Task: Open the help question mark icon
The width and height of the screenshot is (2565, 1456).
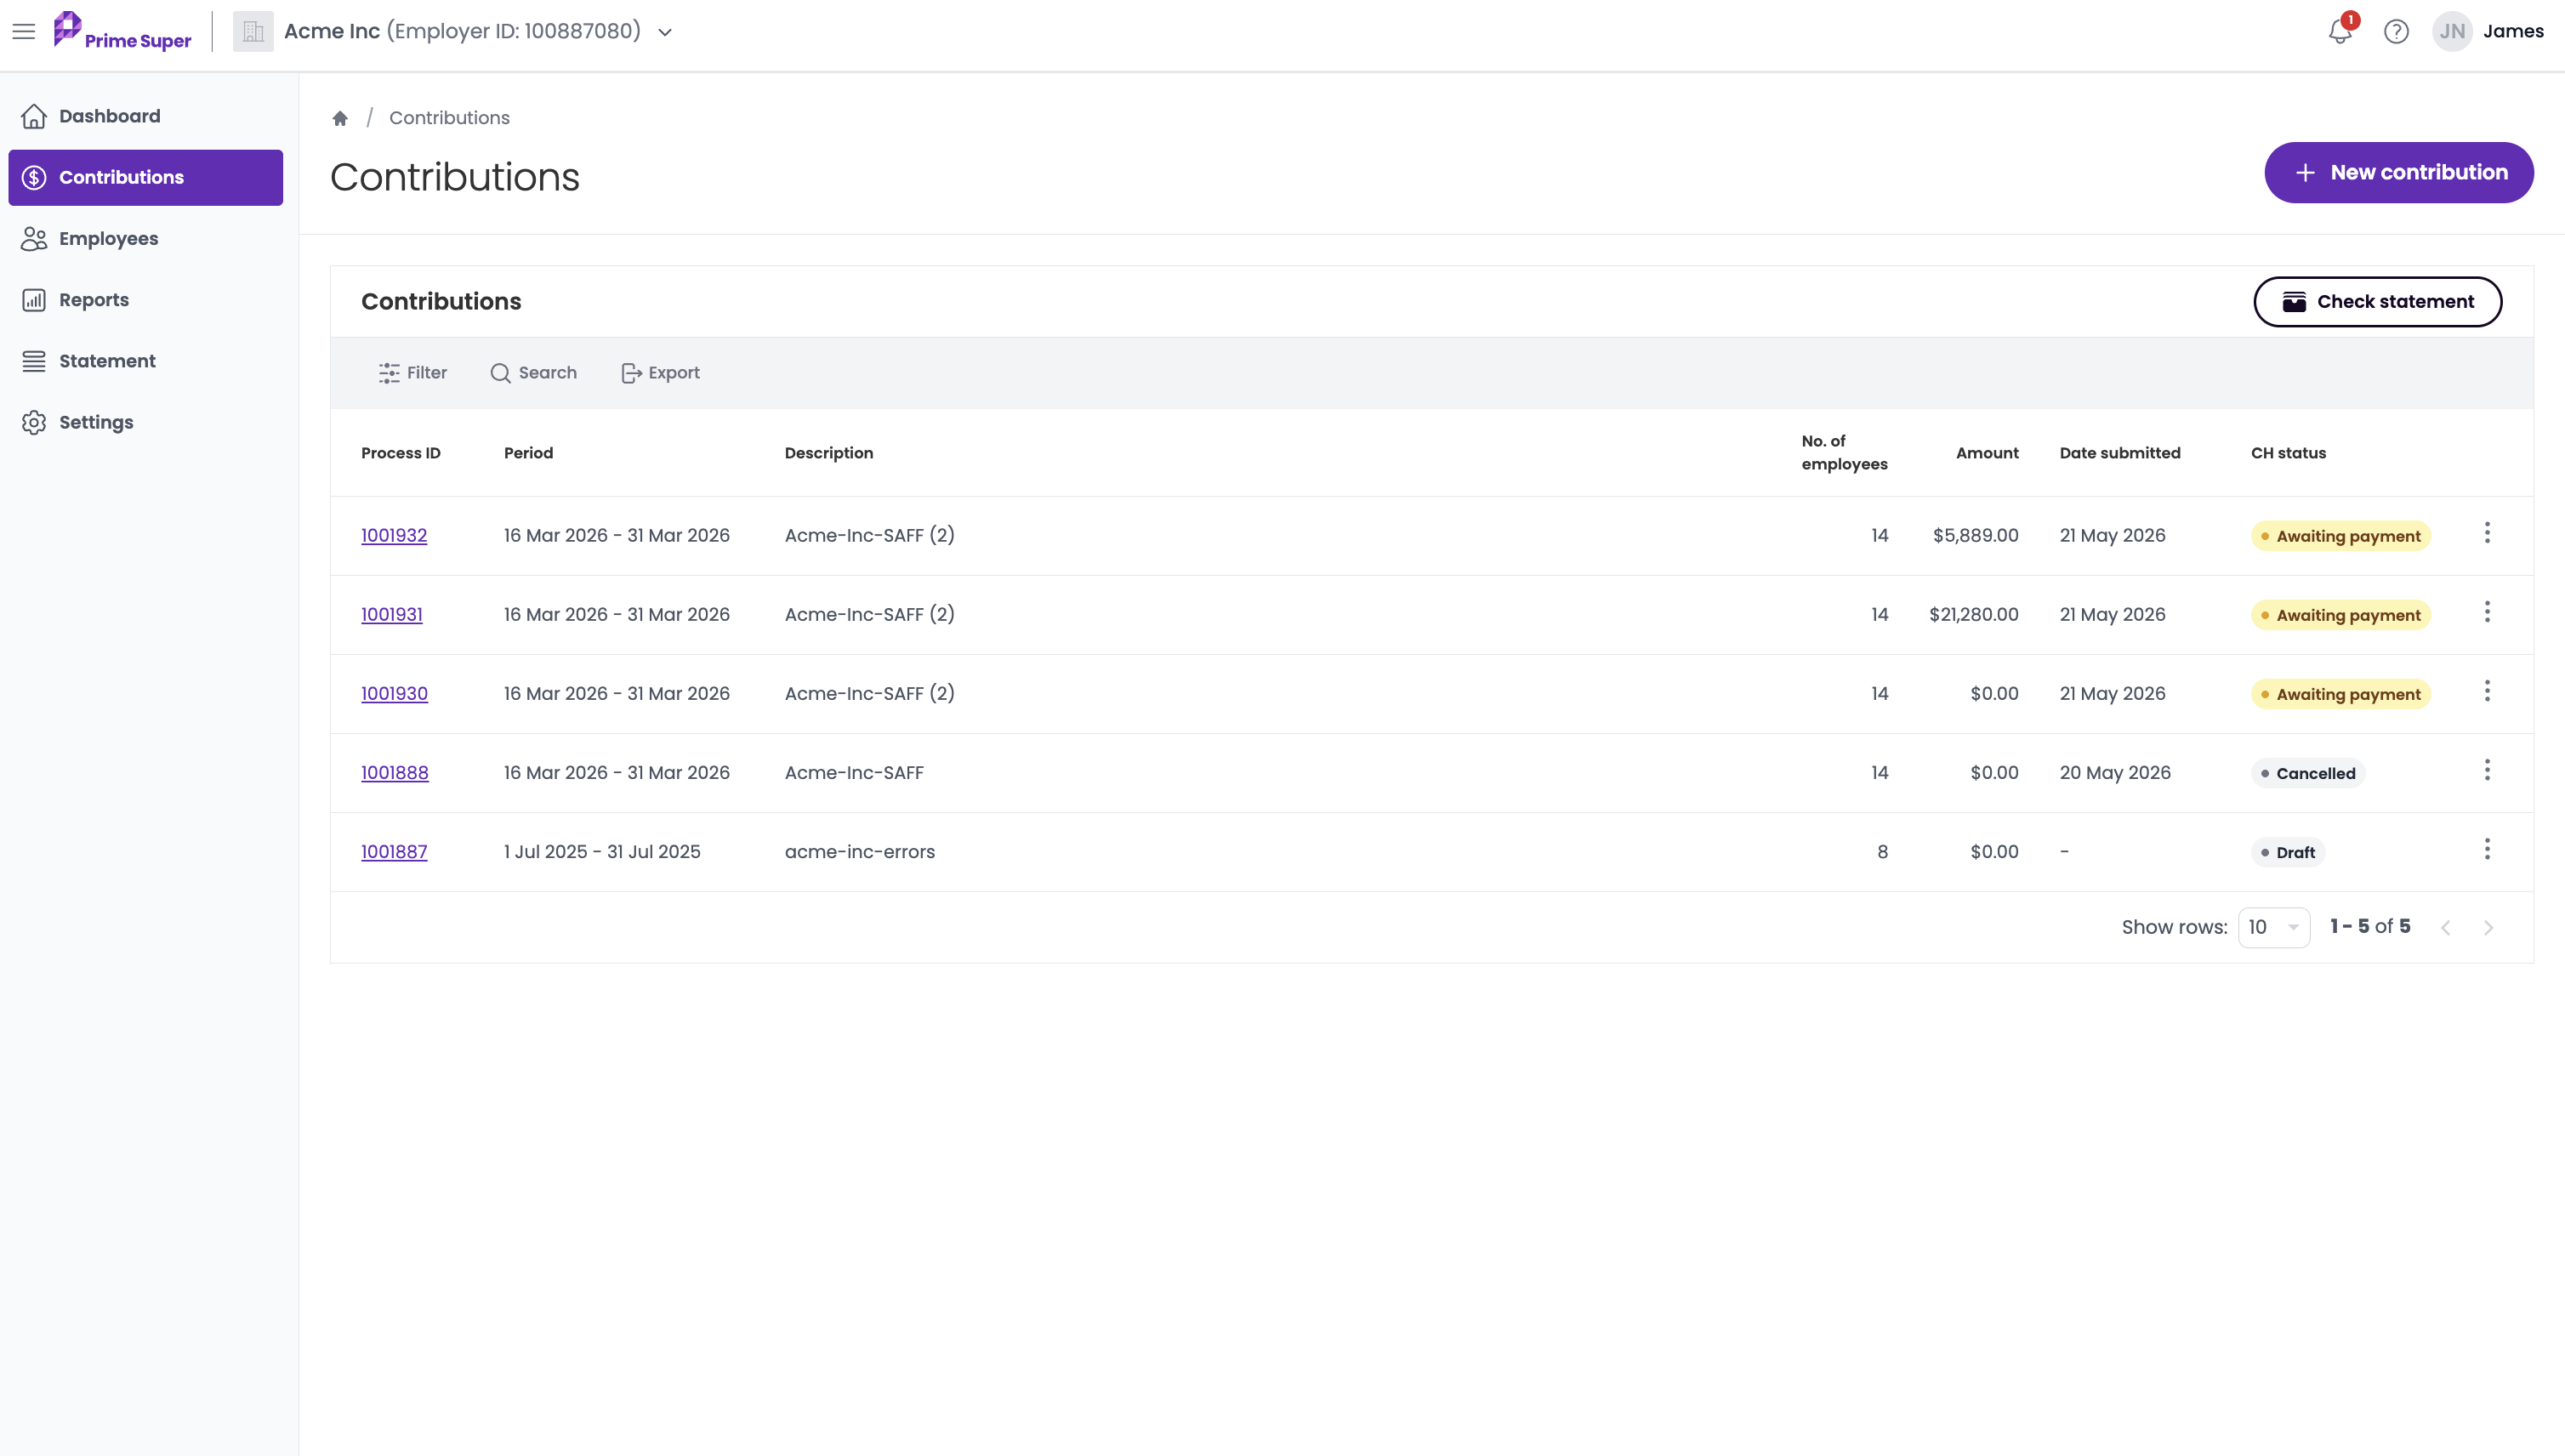Action: [2396, 31]
